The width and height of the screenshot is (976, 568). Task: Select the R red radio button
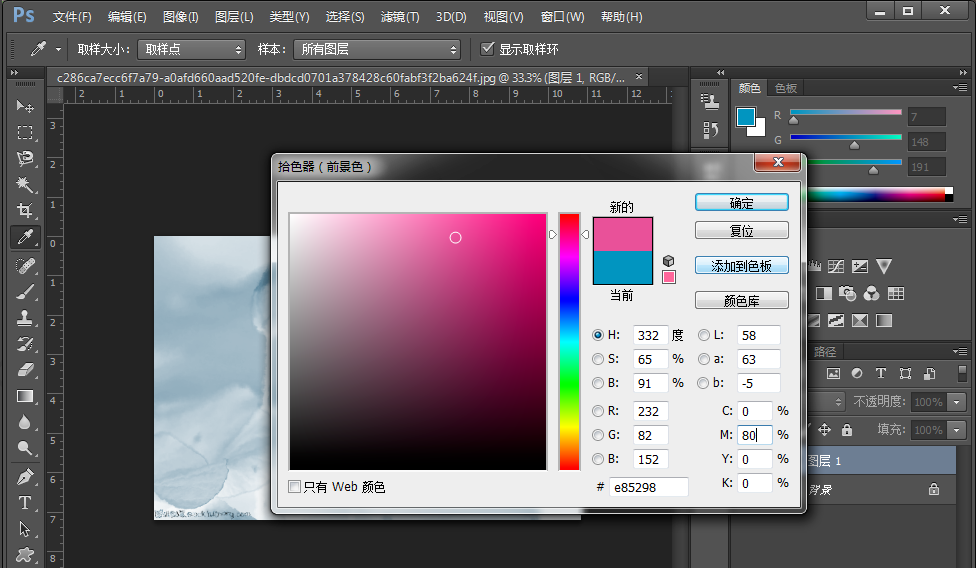(598, 411)
